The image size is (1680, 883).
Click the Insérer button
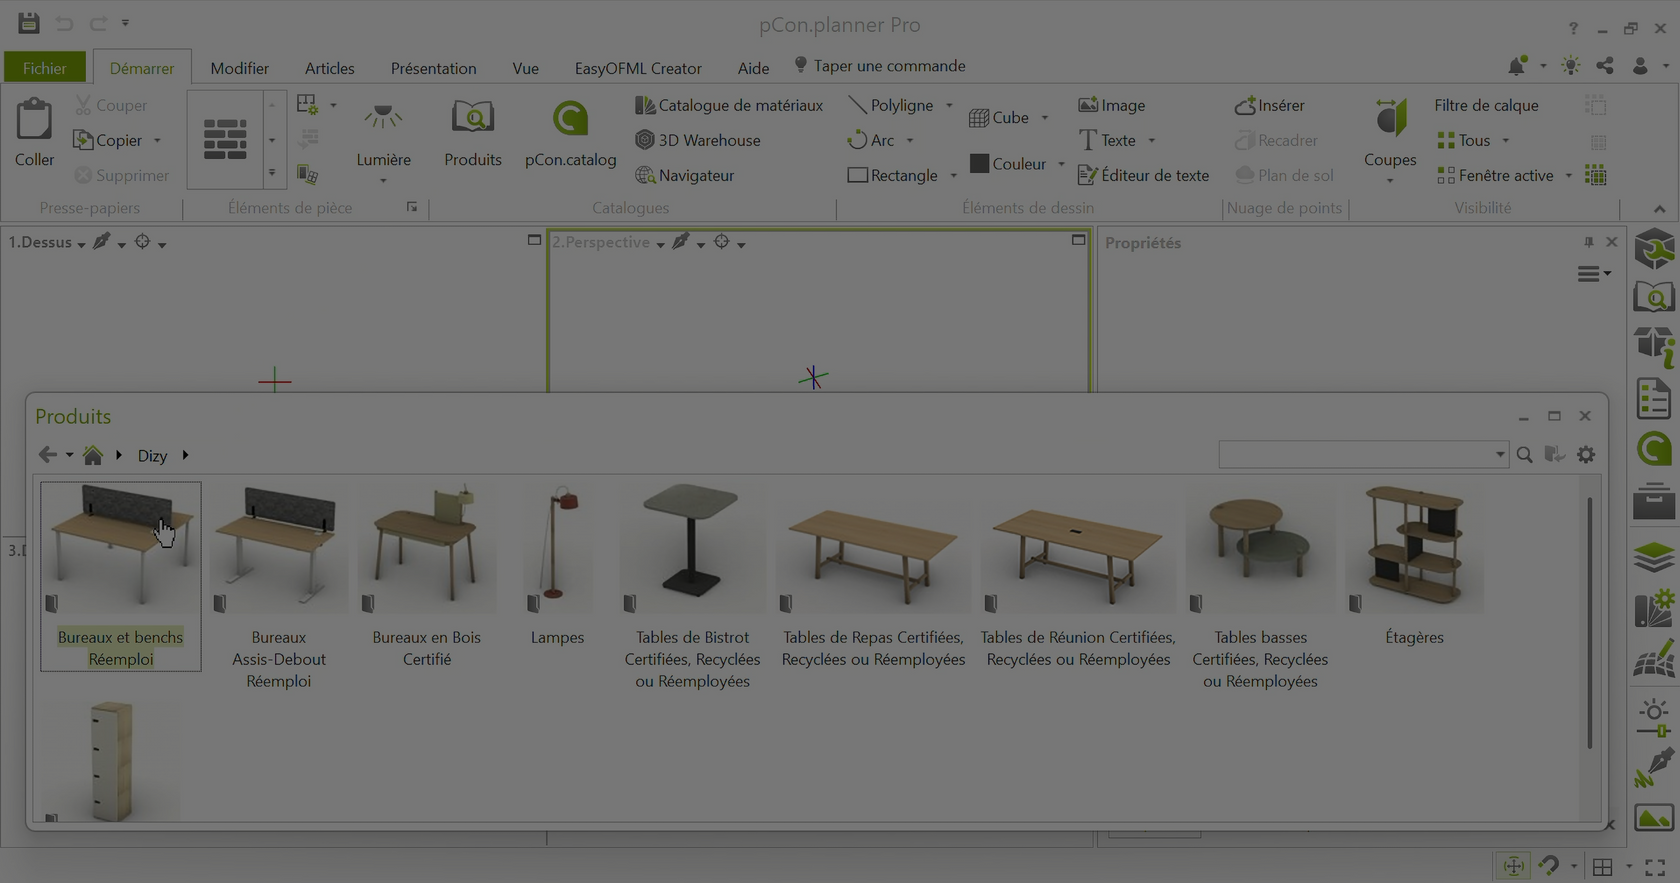click(1269, 105)
